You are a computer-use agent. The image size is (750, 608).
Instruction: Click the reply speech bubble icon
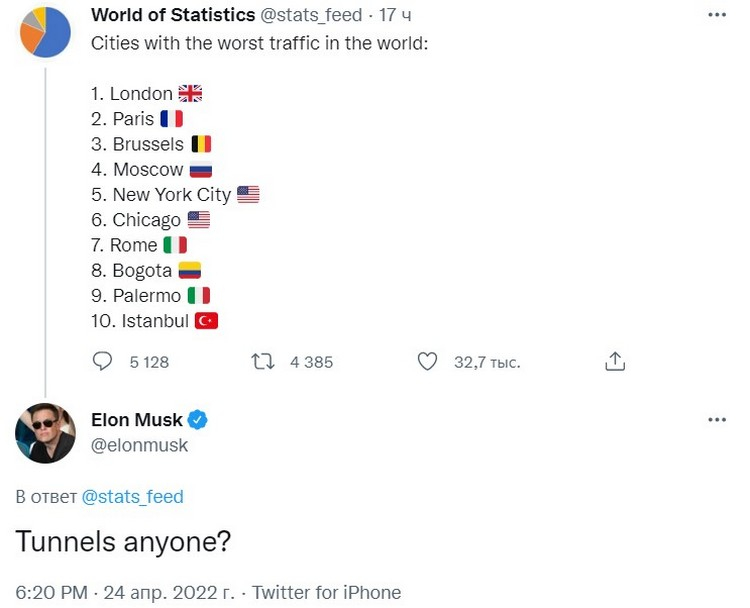(102, 361)
